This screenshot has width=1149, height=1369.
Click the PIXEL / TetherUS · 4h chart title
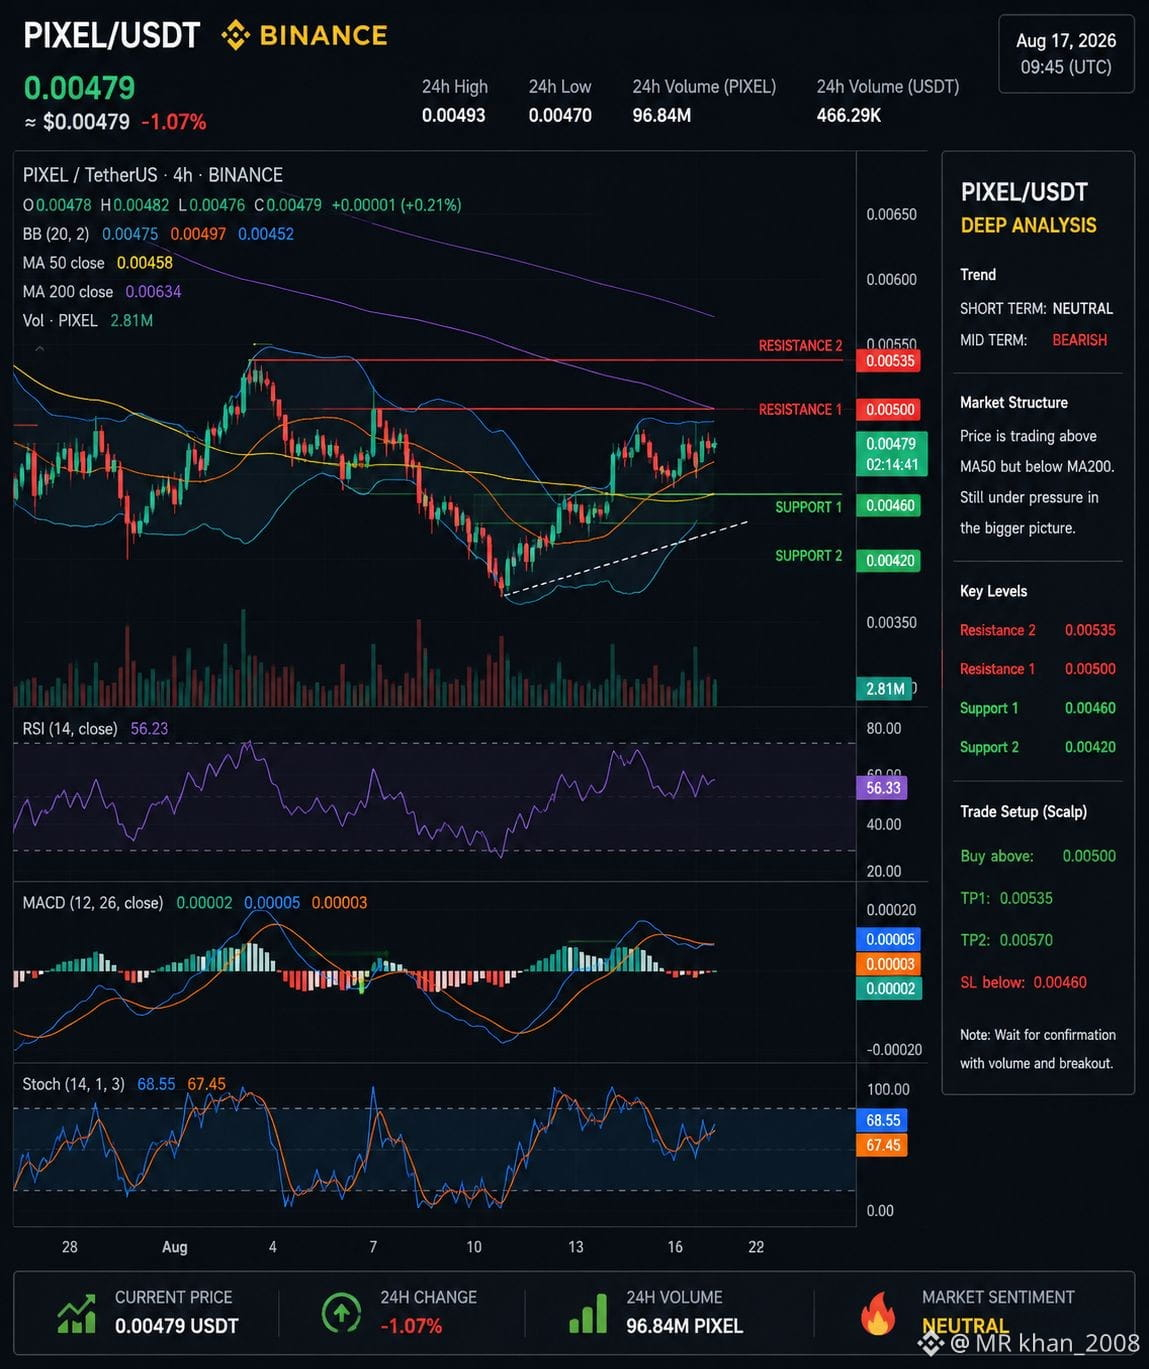click(153, 175)
